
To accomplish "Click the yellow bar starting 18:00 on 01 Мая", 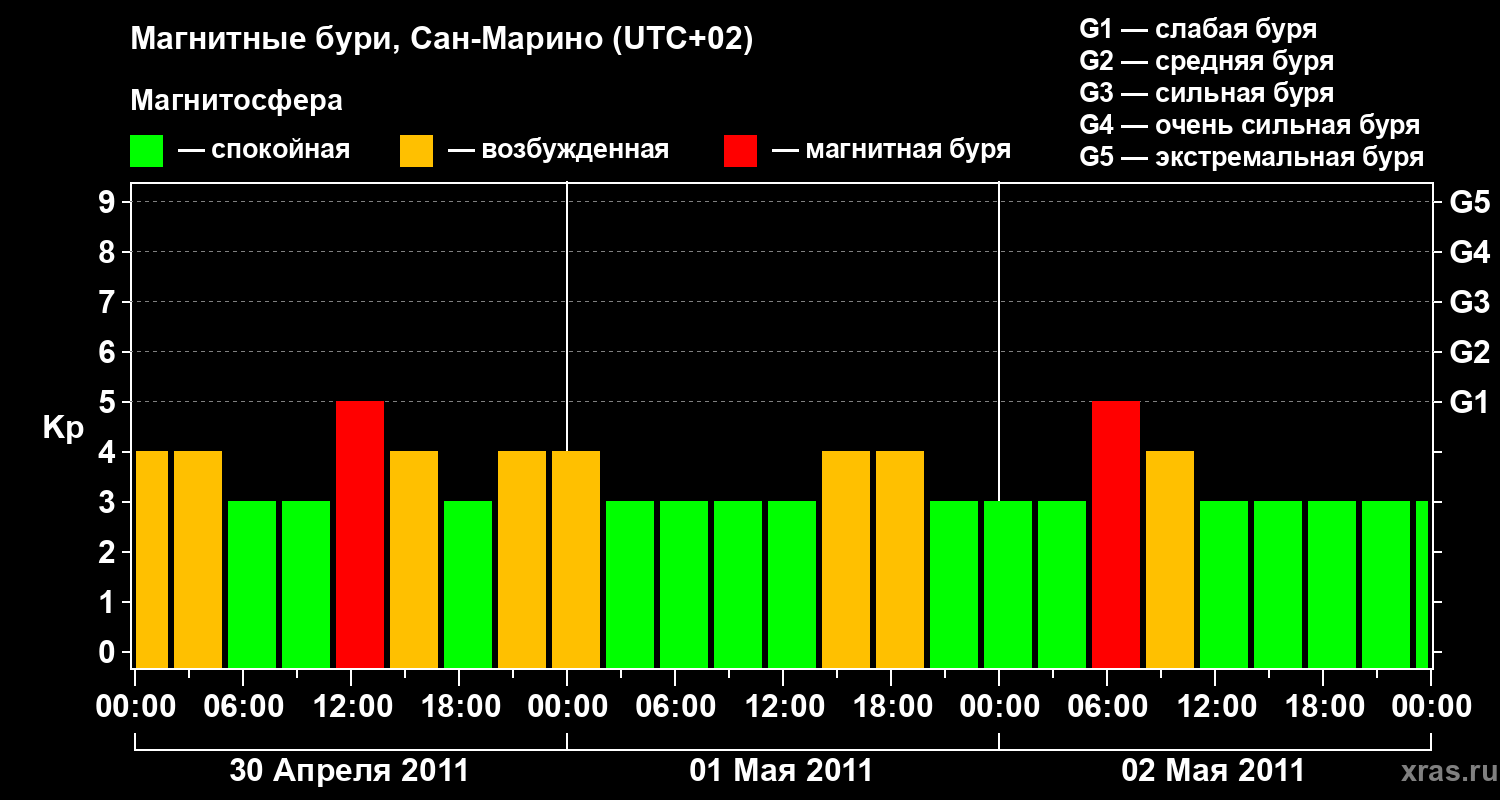I will point(900,560).
